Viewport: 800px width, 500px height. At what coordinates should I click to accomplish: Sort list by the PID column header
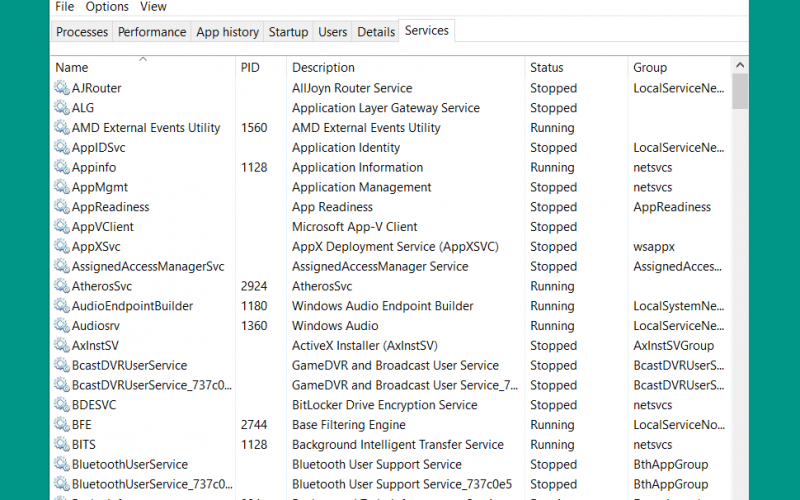tap(261, 67)
